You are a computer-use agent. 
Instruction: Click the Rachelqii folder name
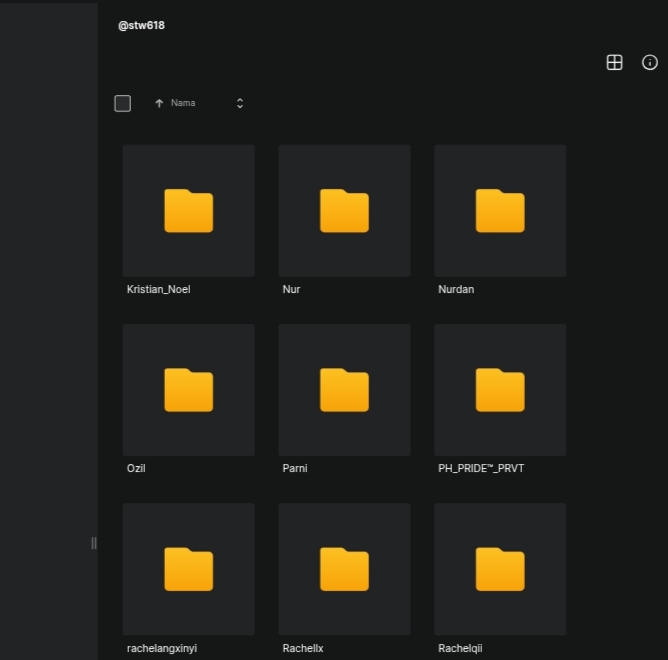tap(460, 648)
